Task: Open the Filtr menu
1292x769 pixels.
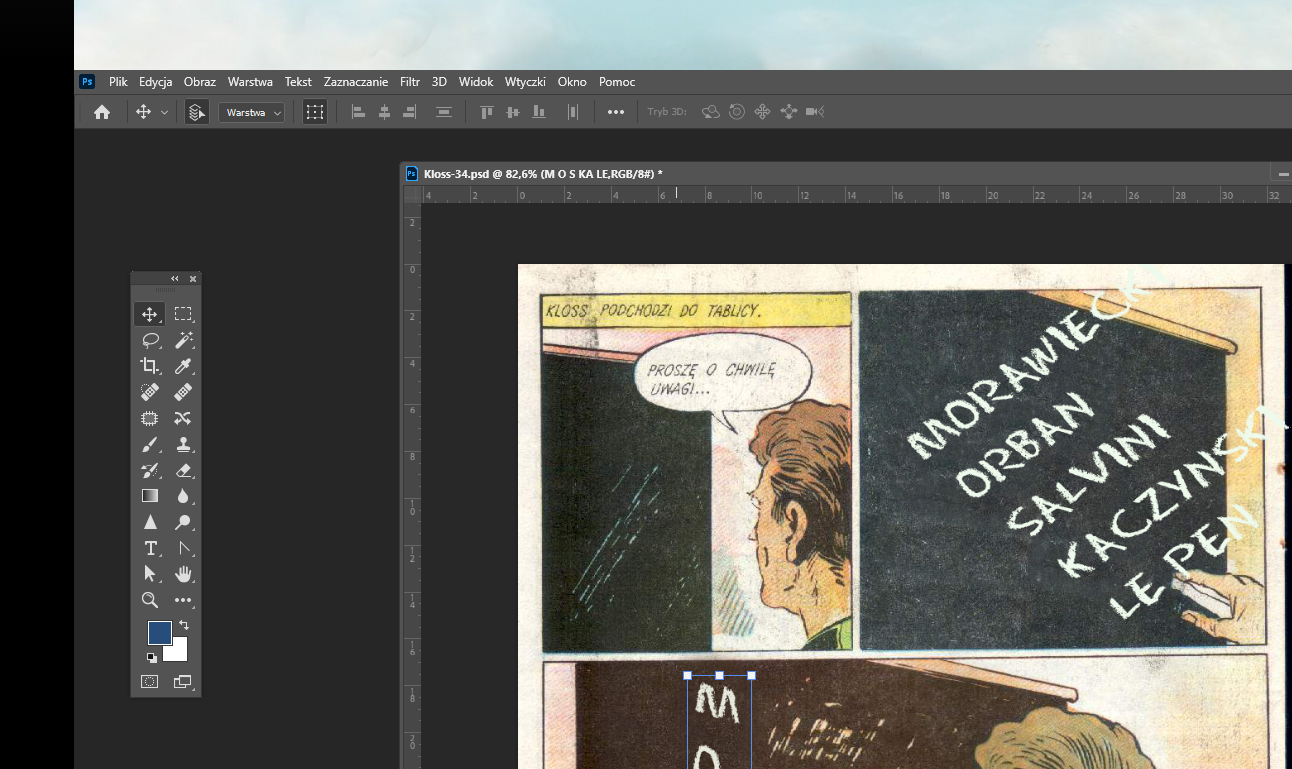Action: pos(410,82)
